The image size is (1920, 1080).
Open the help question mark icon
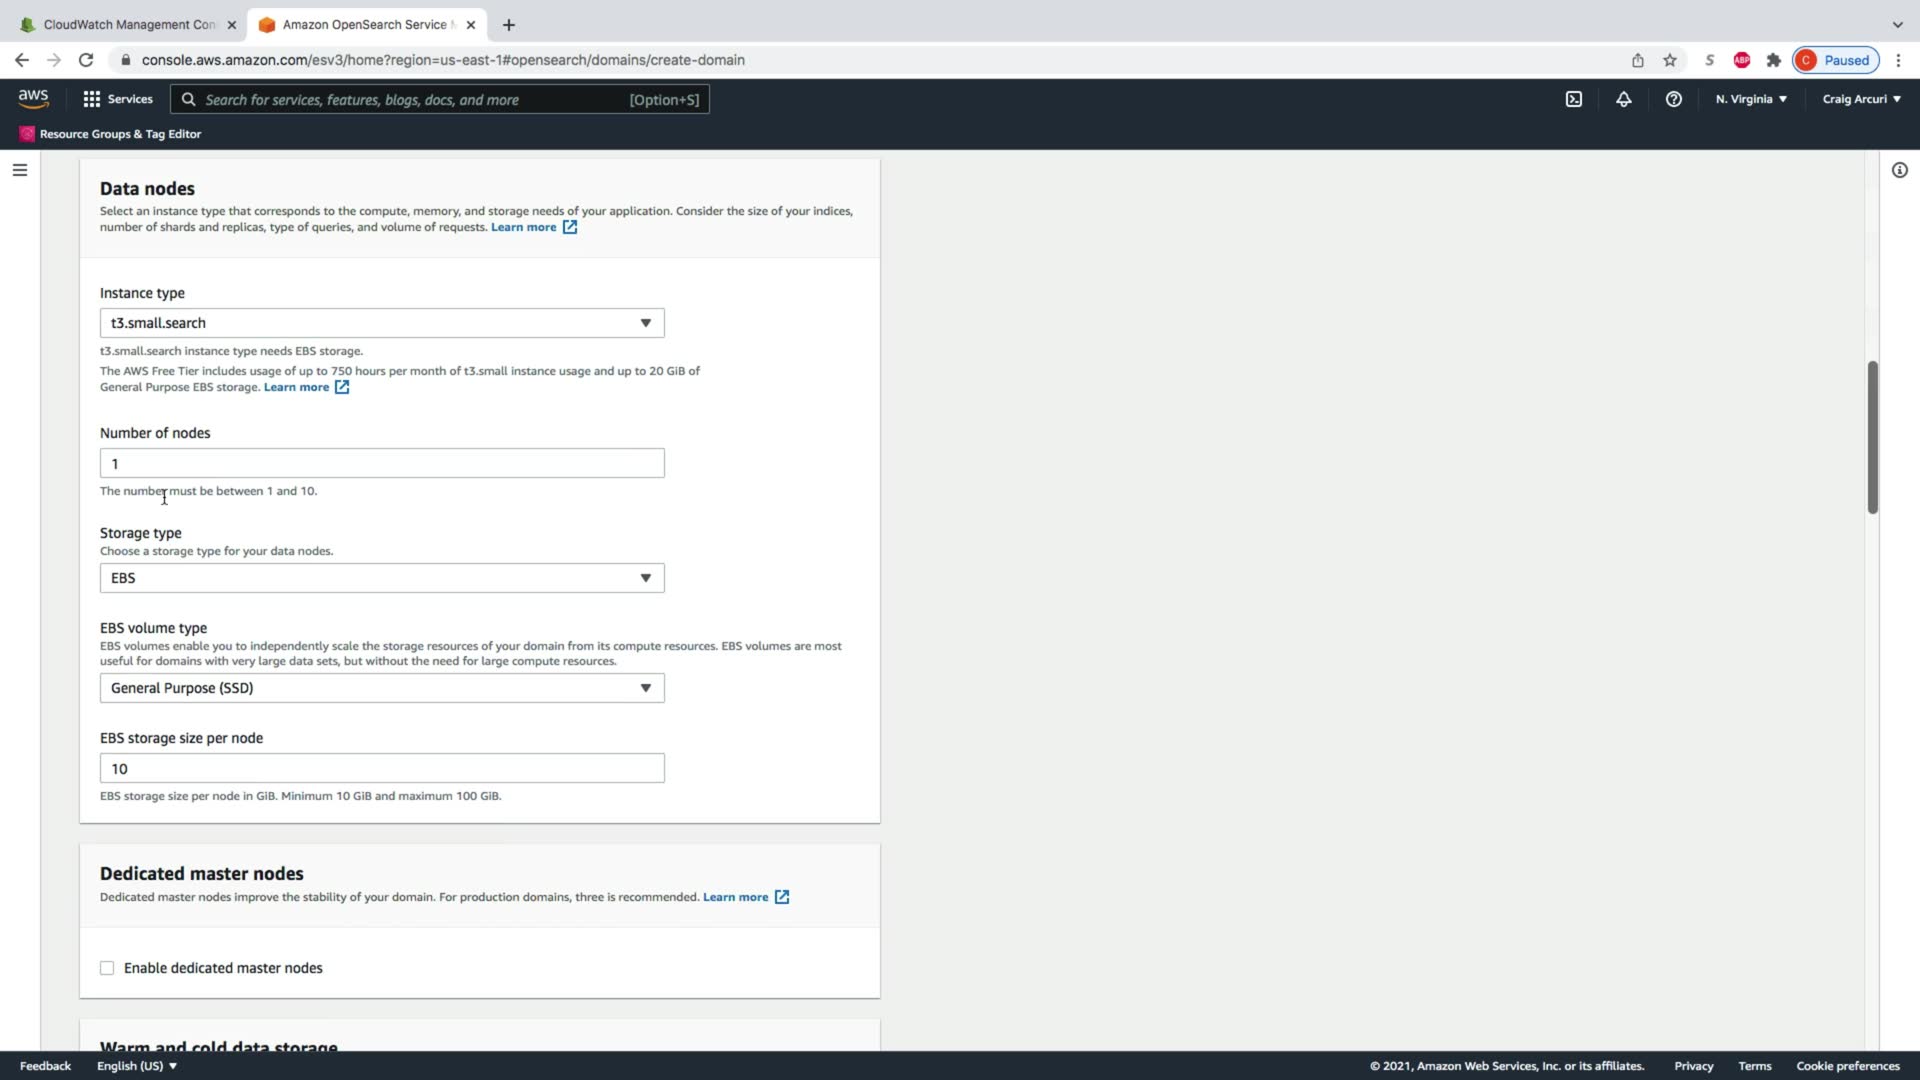click(1673, 99)
